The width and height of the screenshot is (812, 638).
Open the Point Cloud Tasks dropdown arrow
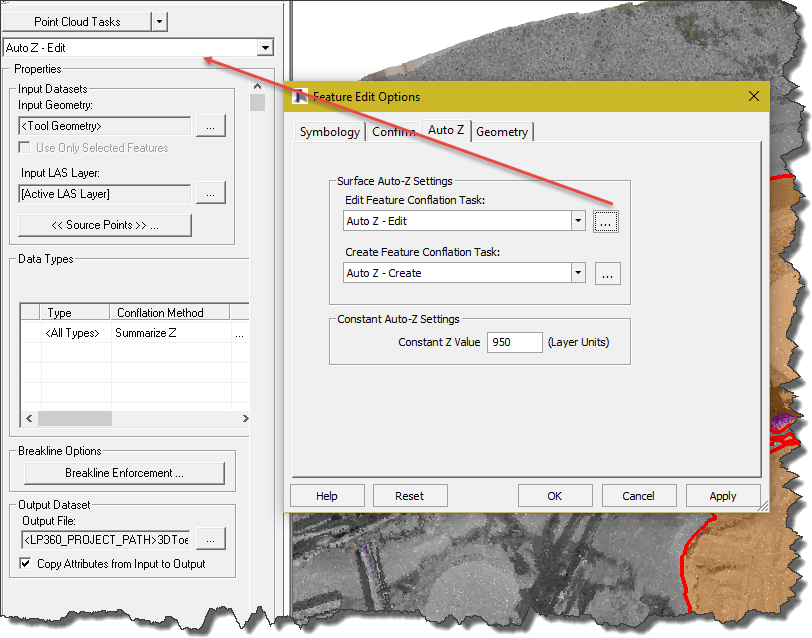pos(160,22)
